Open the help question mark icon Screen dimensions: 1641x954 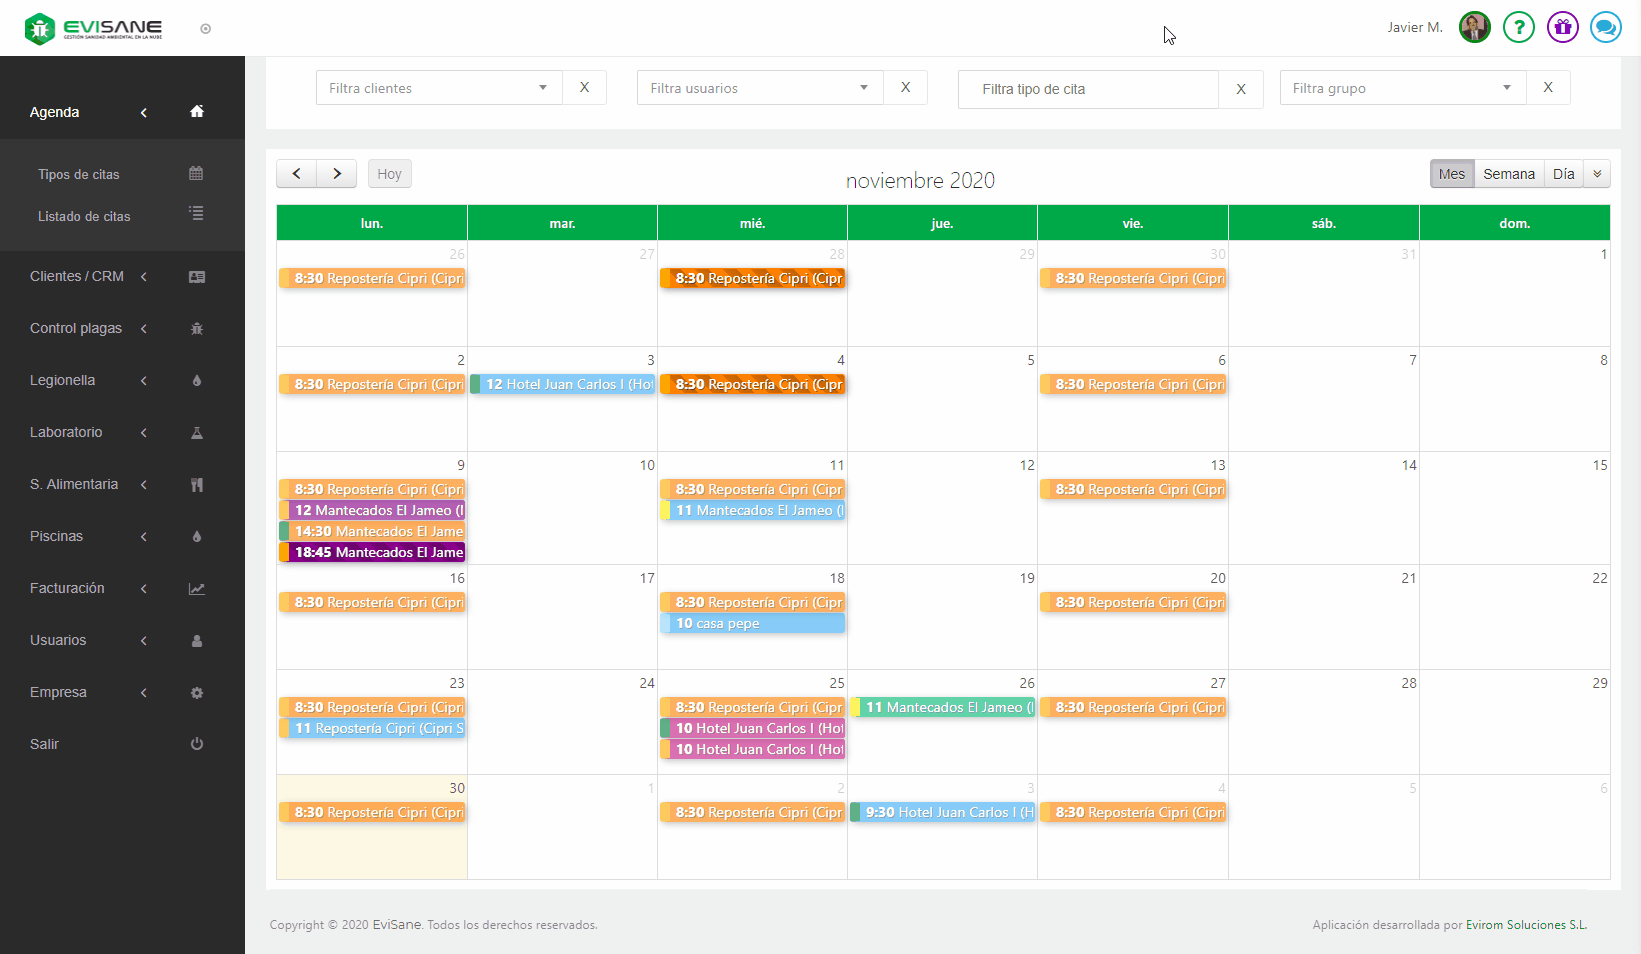[1518, 27]
